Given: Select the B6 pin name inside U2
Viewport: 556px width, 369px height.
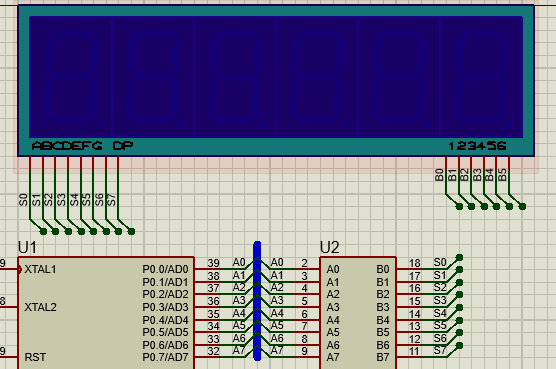Looking at the screenshot, I should tap(383, 345).
